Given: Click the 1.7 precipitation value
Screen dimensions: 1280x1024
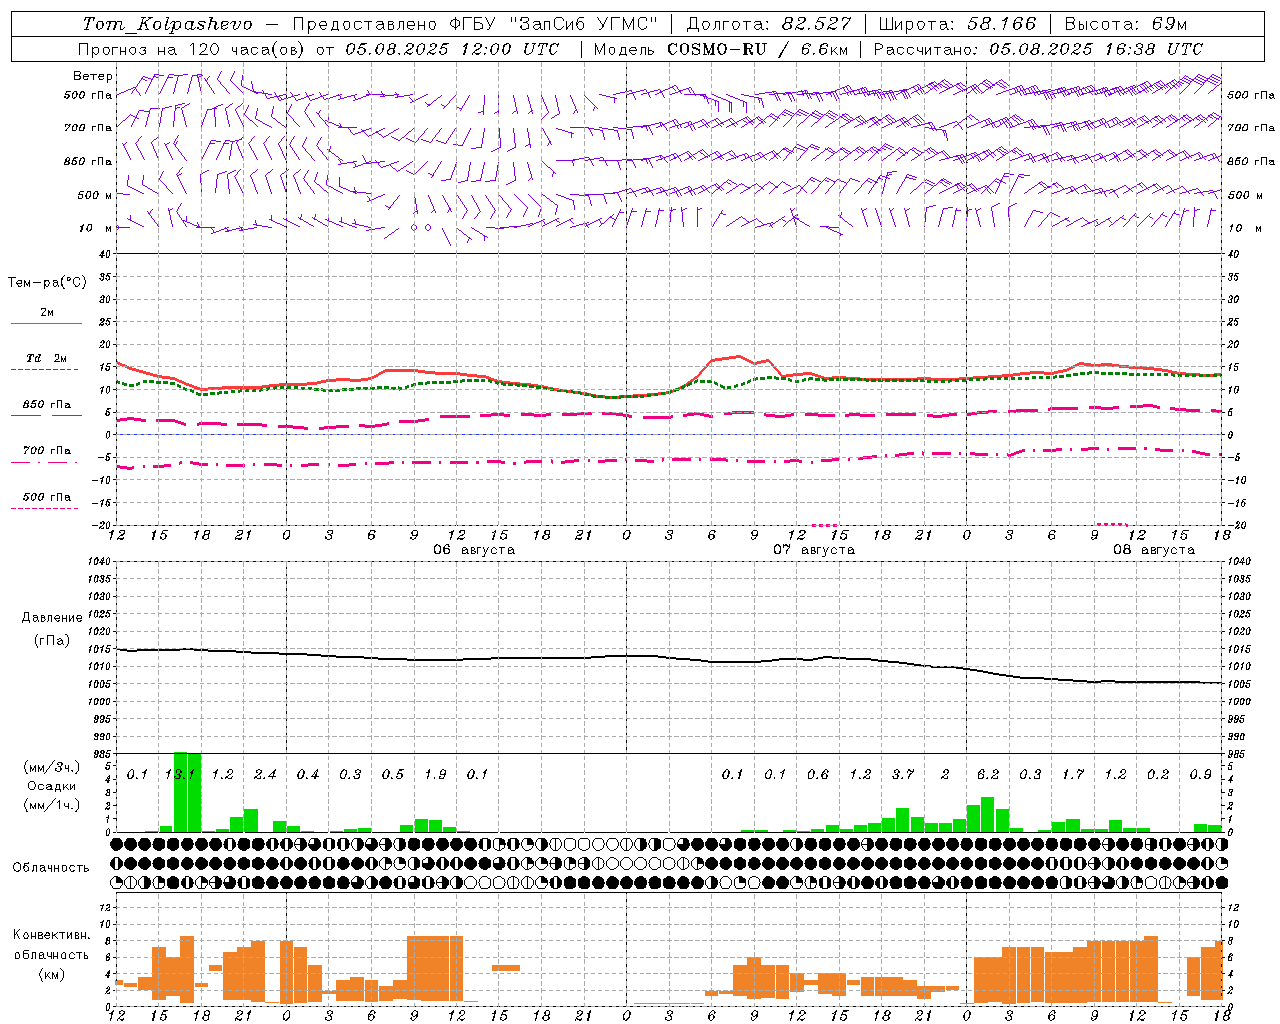Looking at the screenshot, I should (x=1073, y=775).
